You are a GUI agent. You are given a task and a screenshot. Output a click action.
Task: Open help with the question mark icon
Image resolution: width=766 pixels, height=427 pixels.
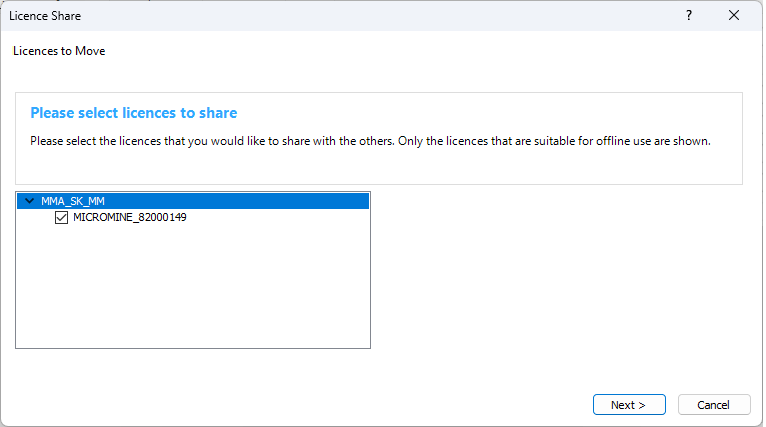pyautogui.click(x=689, y=16)
